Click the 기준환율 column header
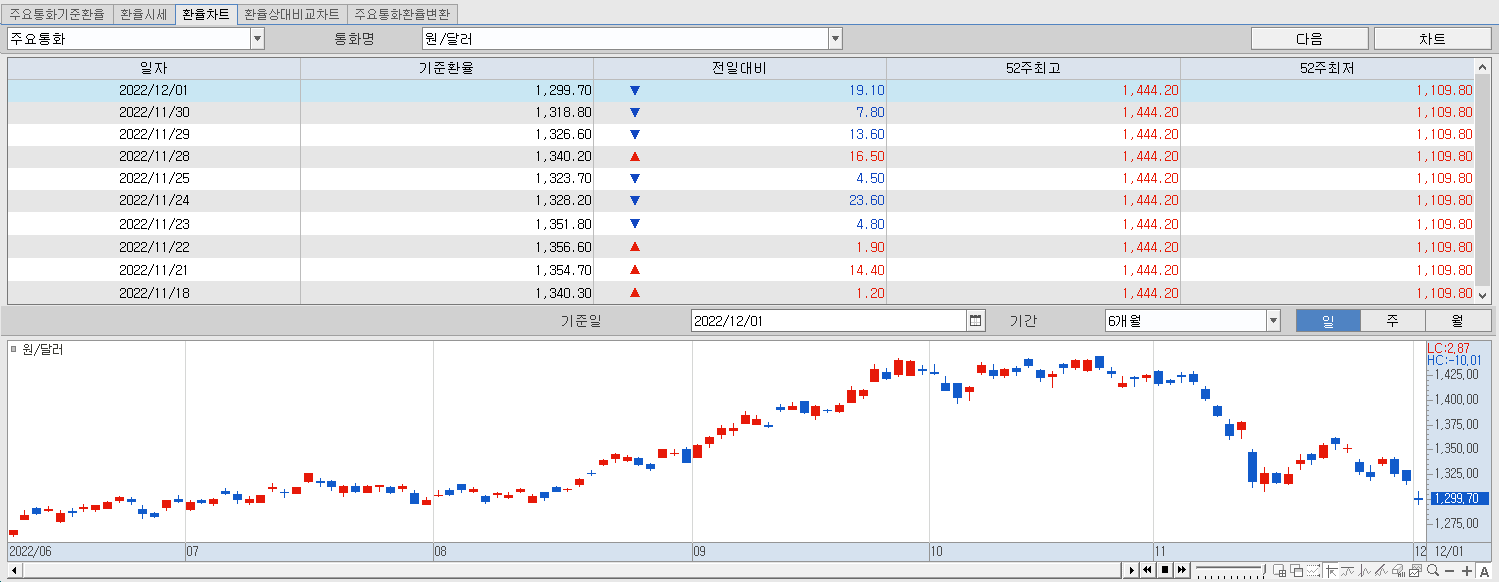 click(447, 68)
